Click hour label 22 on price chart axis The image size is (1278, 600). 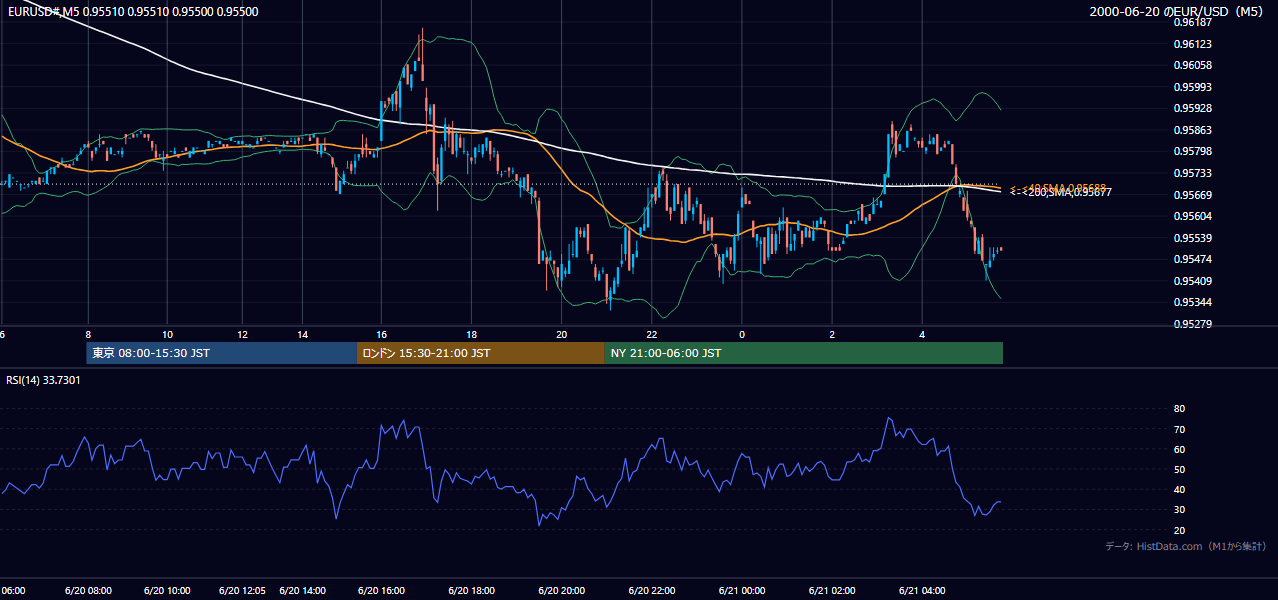tap(651, 334)
